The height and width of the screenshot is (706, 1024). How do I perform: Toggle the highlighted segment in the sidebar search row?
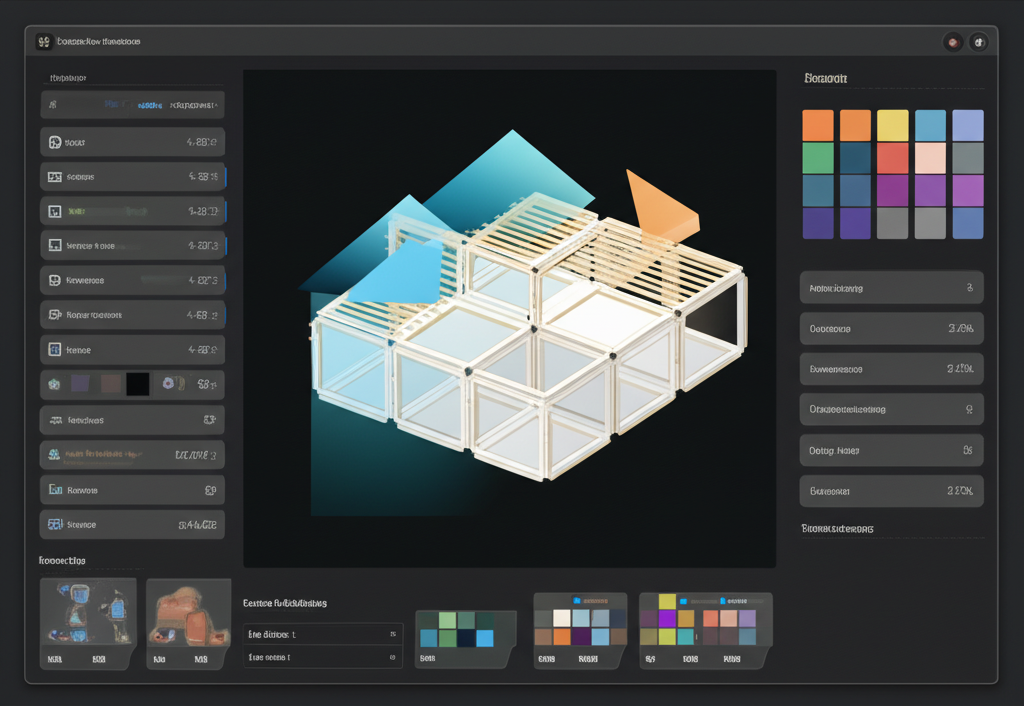tap(148, 103)
